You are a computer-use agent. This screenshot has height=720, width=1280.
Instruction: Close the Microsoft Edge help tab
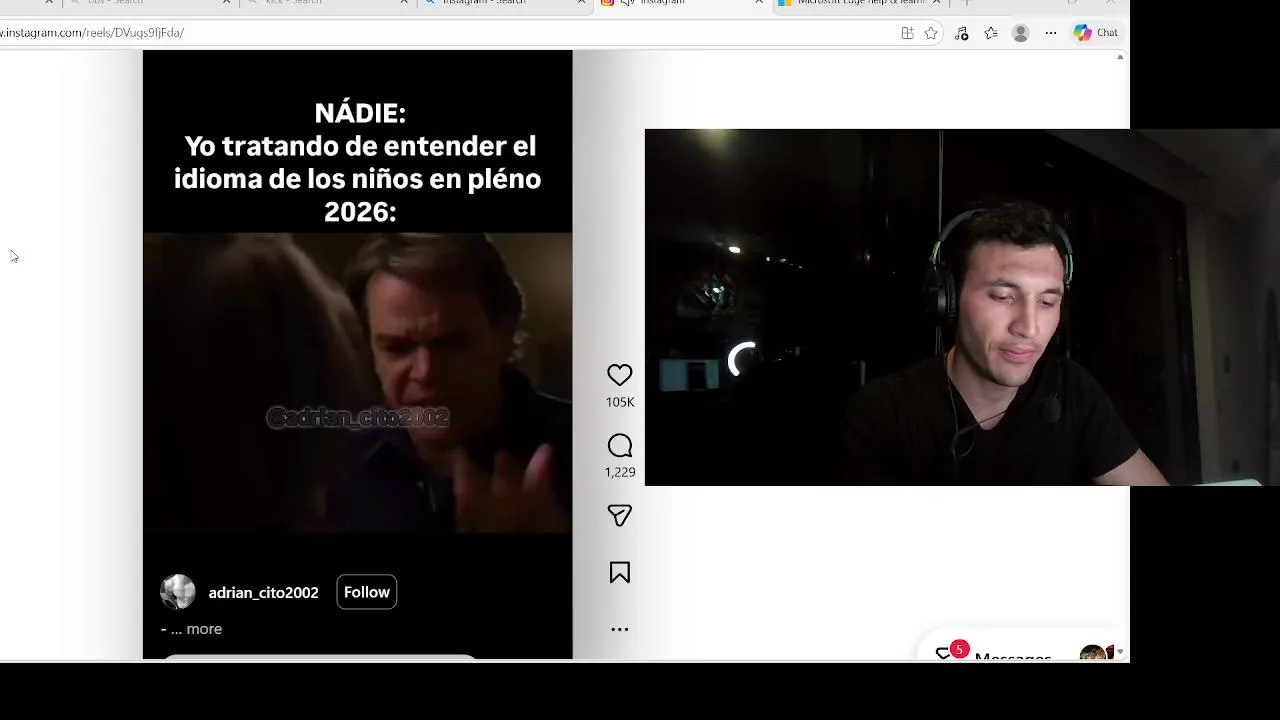click(x=936, y=3)
